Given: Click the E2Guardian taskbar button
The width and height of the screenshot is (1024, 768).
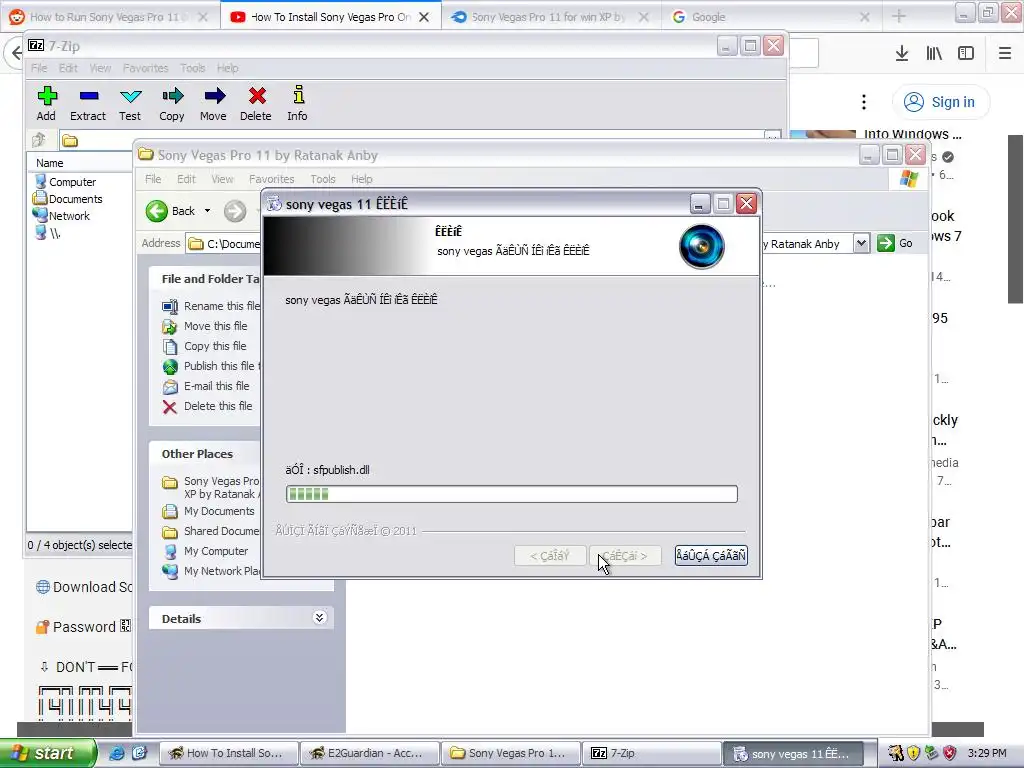Looking at the screenshot, I should click(x=368, y=753).
